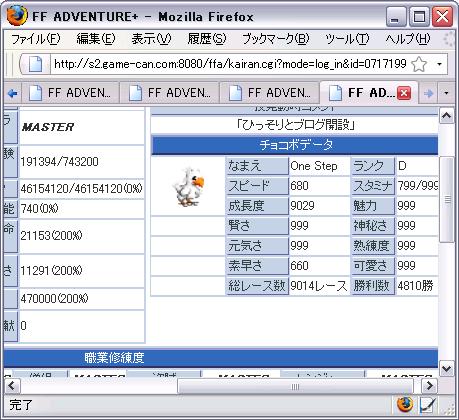Click the ランク value D
The width and height of the screenshot is (459, 420).
click(402, 166)
